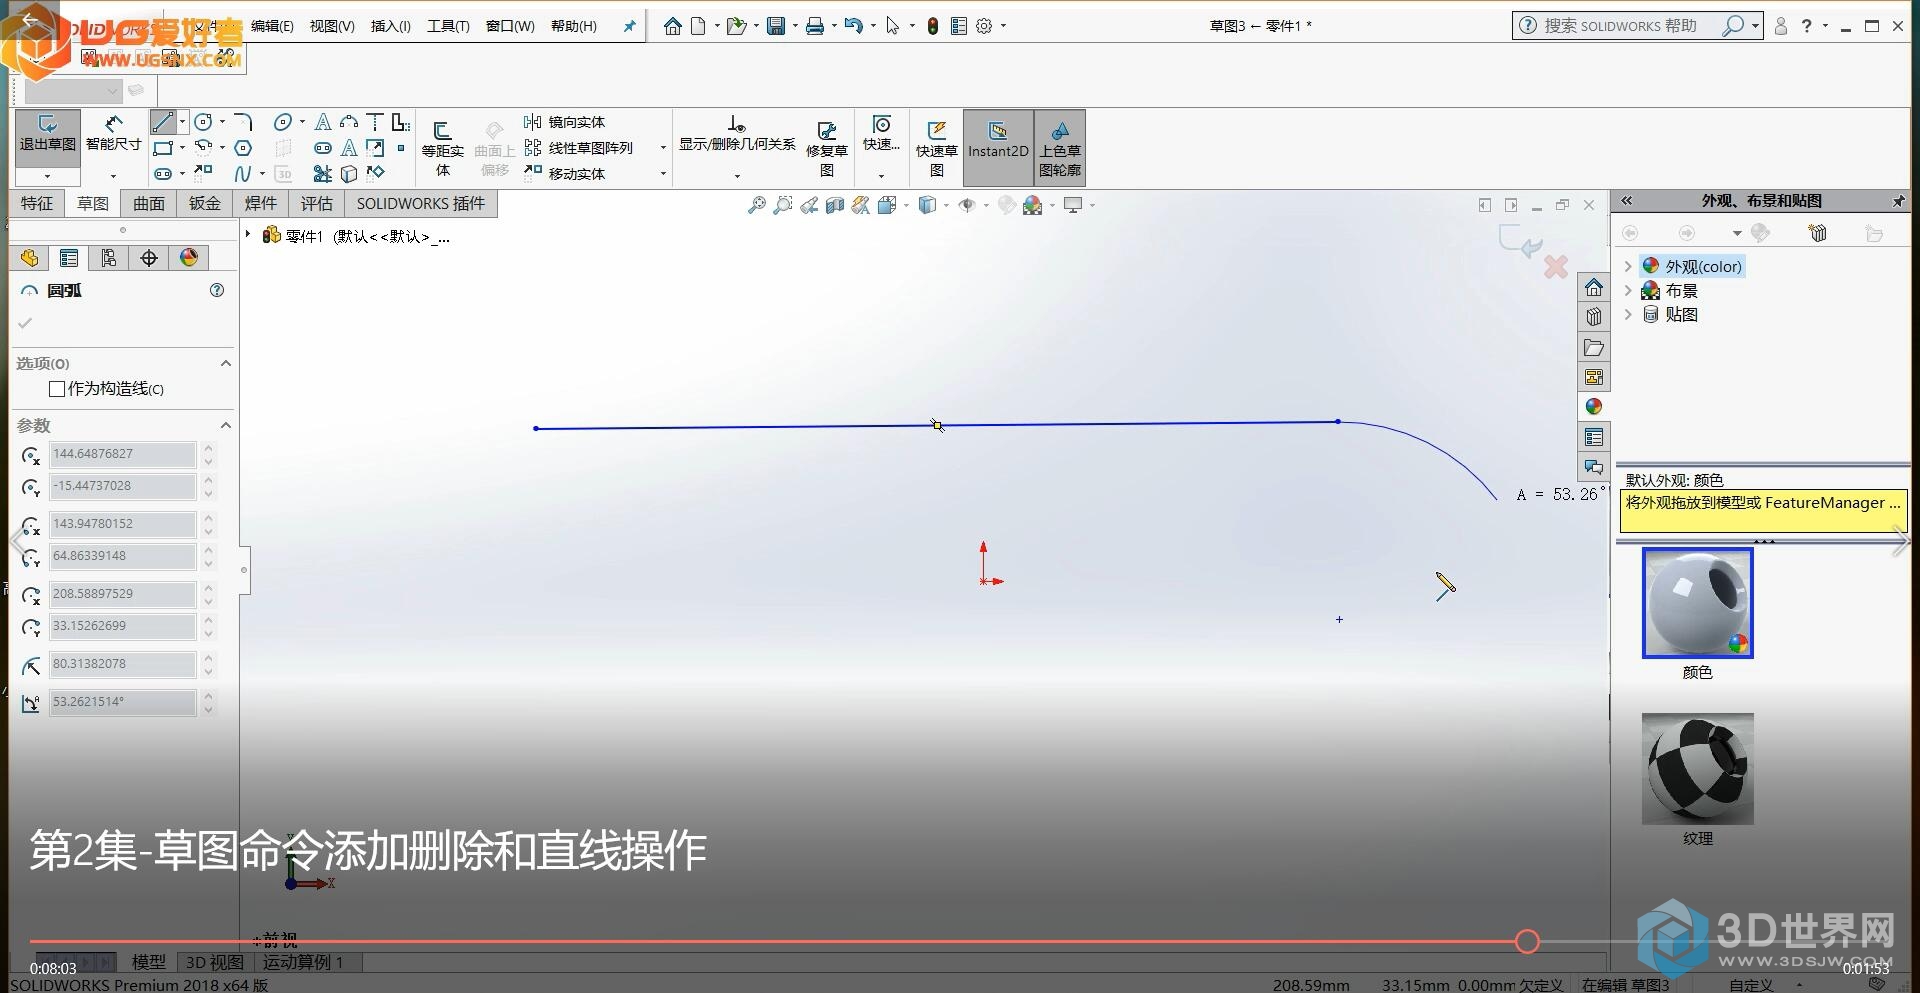
Task: Click Move Entities (移动实体)
Action: (565, 174)
